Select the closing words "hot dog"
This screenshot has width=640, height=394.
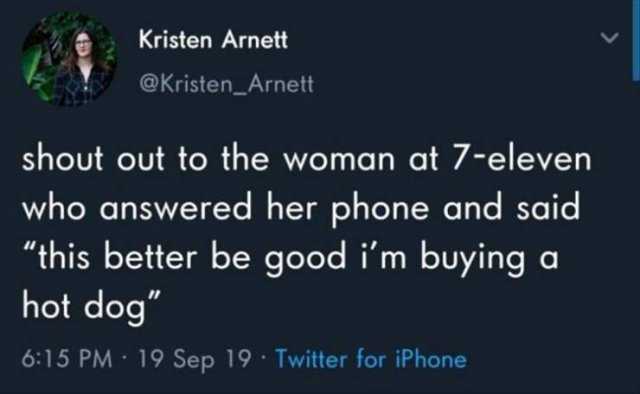(x=84, y=307)
